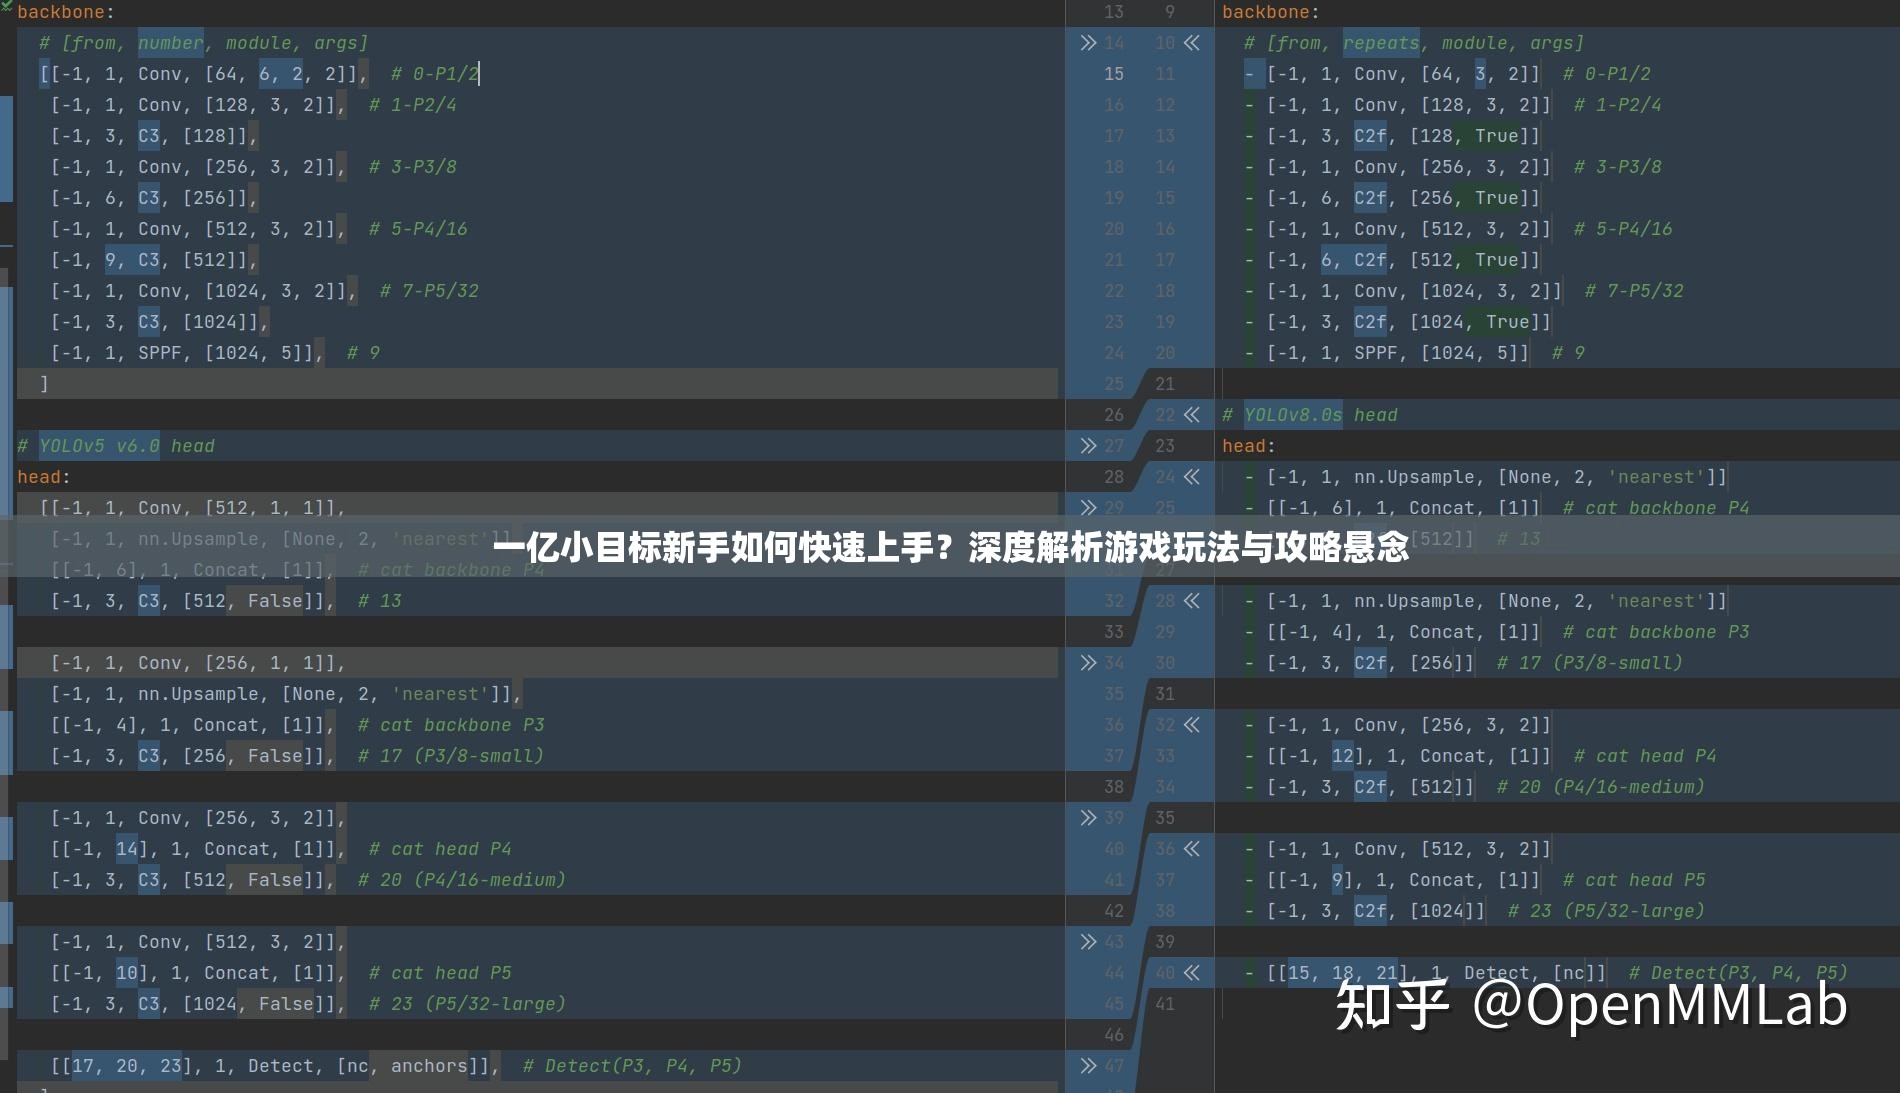Click 'backbone:' in the left pane
Screen dimensions: 1900x1093
pos(65,12)
